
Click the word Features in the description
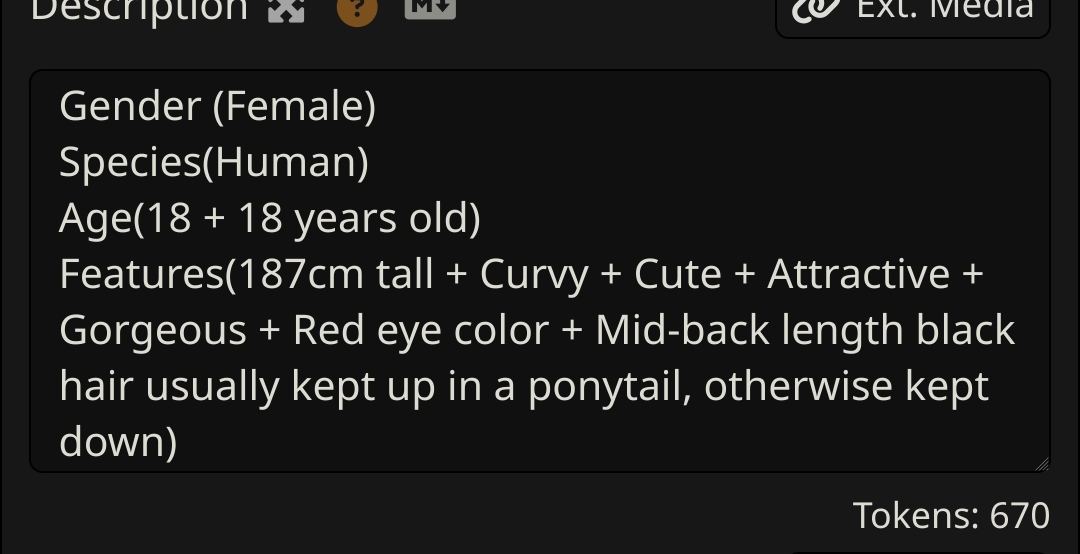142,274
